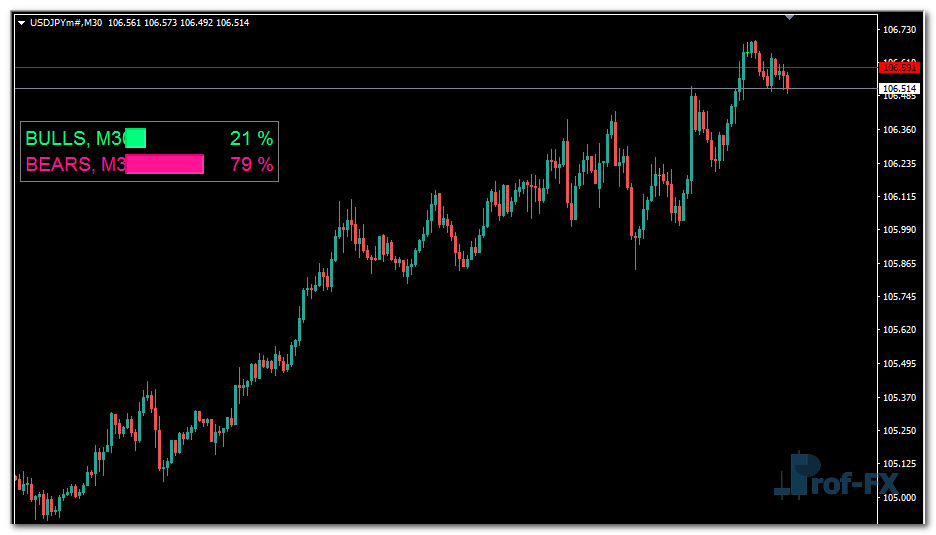Click the 21 % bulls percentage value

coord(250,139)
